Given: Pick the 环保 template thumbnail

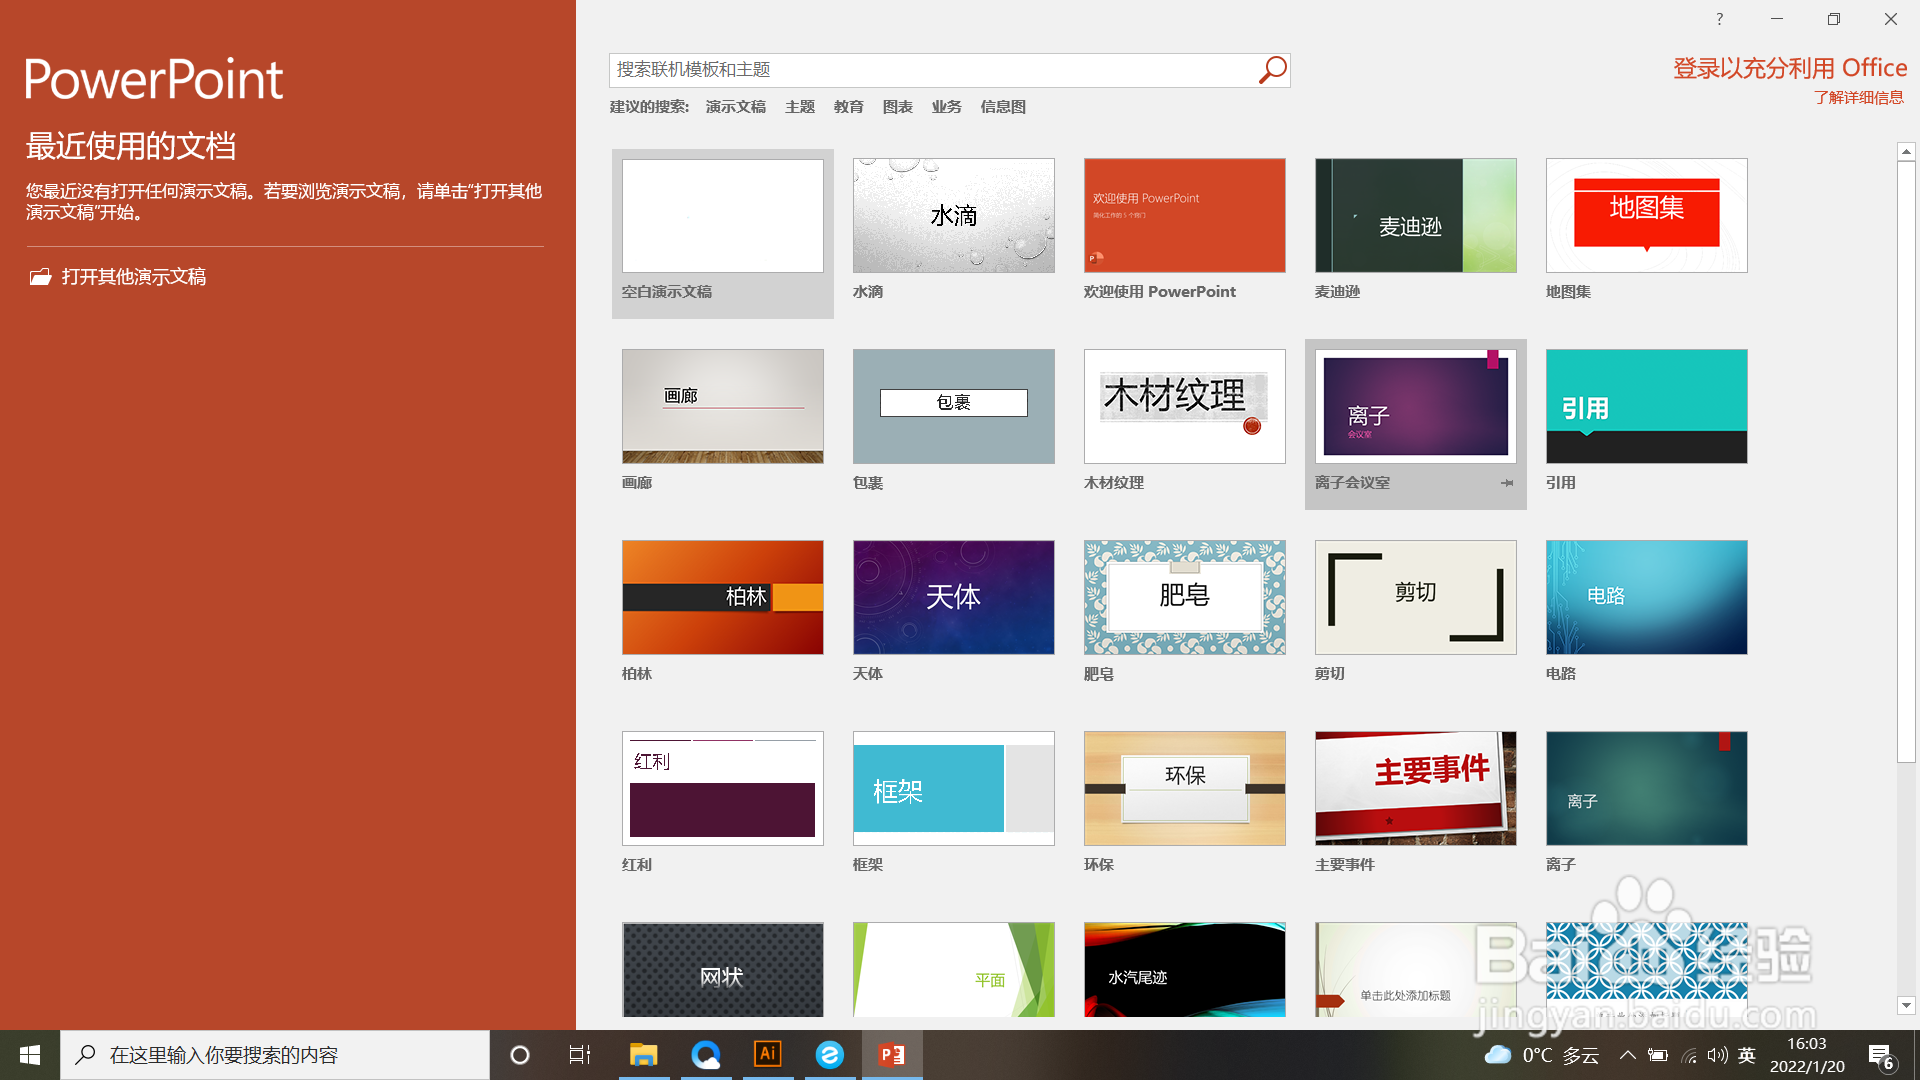Looking at the screenshot, I should click(1185, 789).
